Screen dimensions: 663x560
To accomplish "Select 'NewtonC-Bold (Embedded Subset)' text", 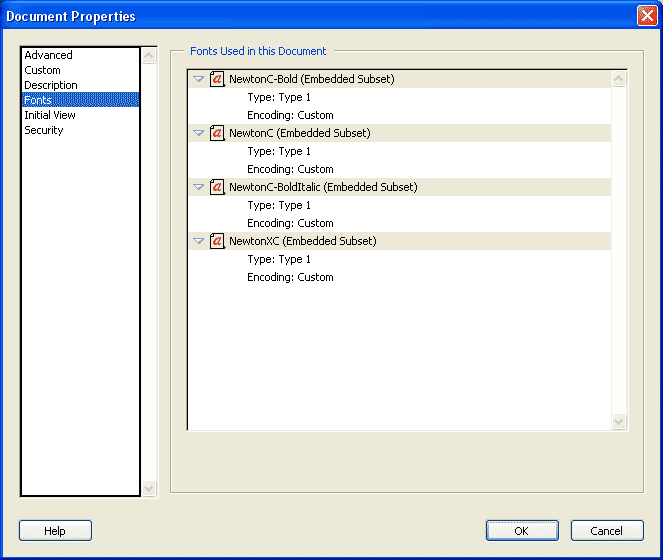I will 312,79.
